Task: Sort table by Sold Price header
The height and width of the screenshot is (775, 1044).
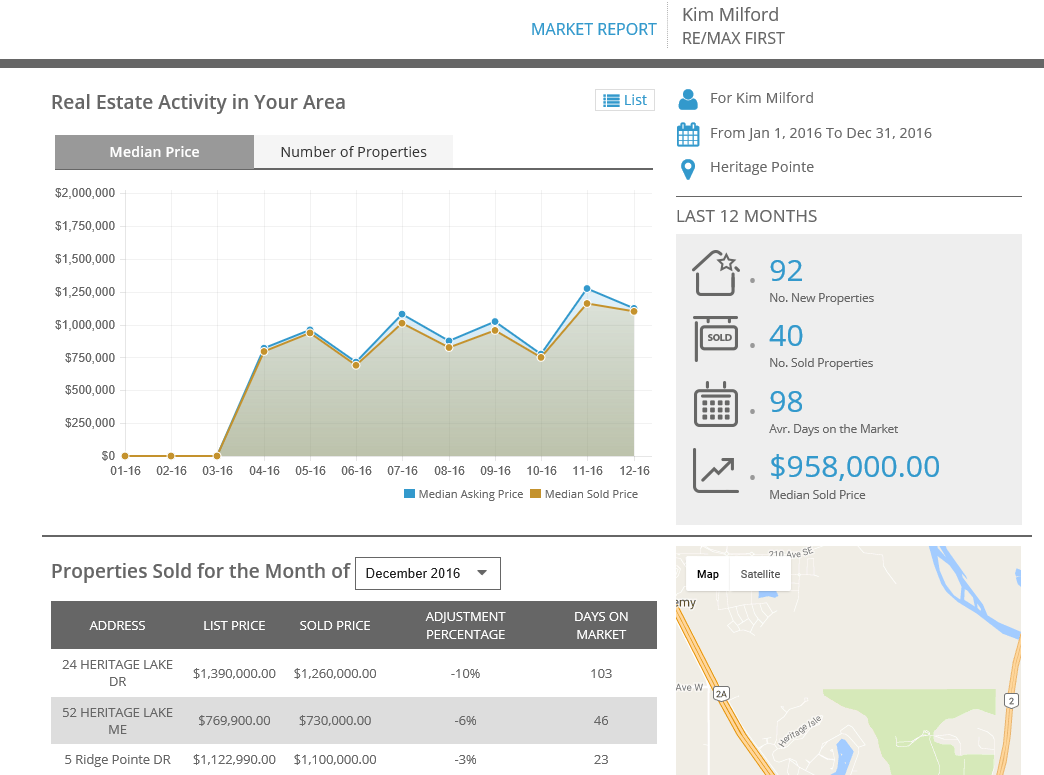Action: pyautogui.click(x=335, y=625)
